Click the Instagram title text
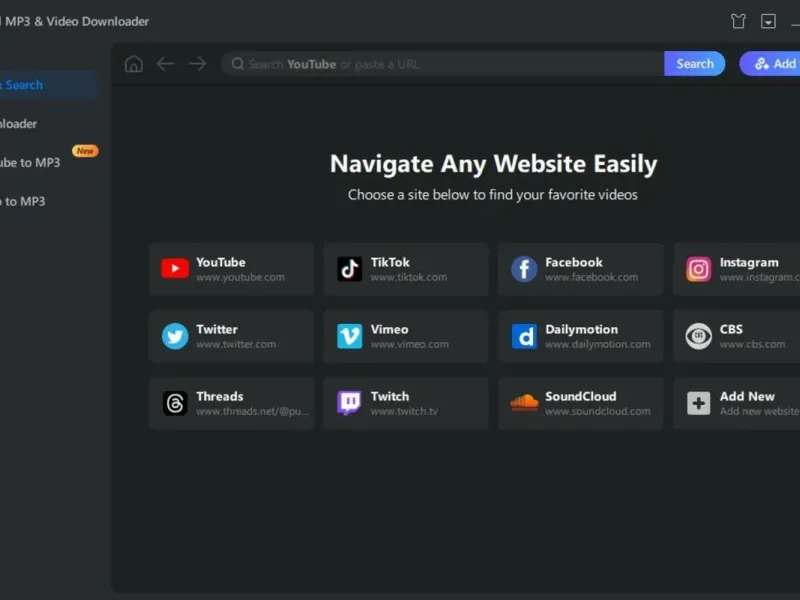800x600 pixels. [x=749, y=262]
